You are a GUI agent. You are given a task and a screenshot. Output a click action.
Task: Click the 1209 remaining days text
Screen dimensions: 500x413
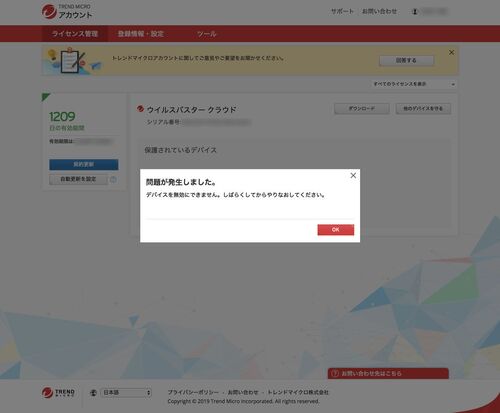point(62,117)
